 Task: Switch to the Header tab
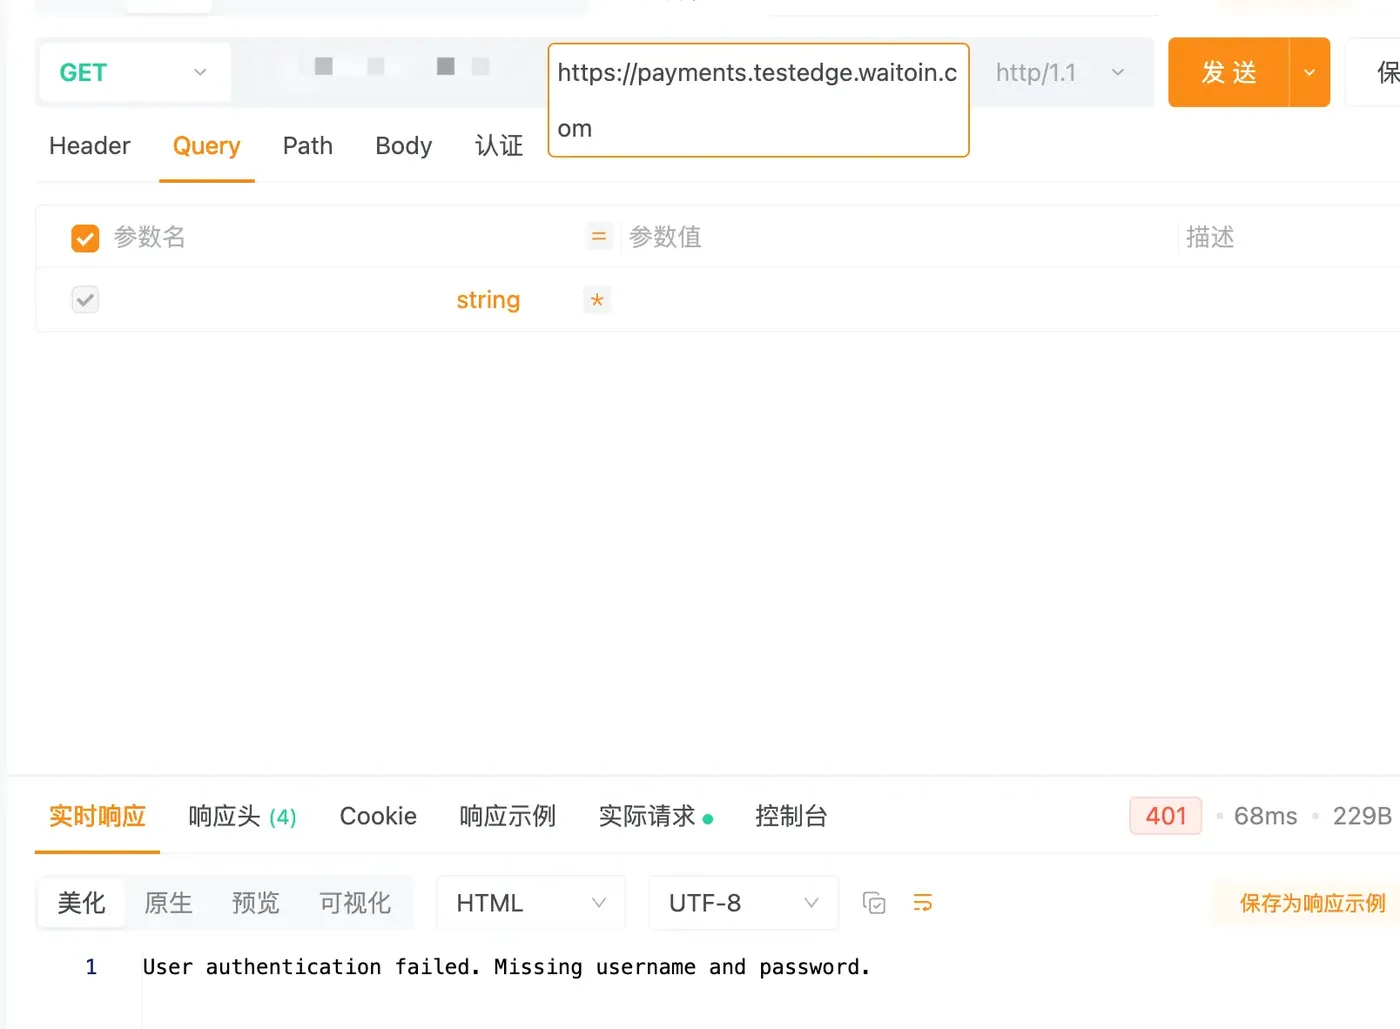tap(90, 146)
